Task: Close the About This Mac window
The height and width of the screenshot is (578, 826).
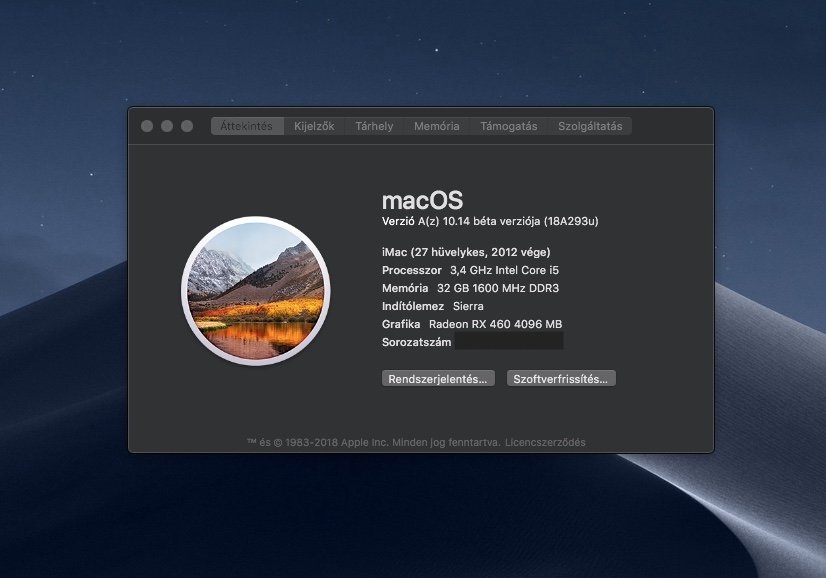Action: [x=147, y=126]
